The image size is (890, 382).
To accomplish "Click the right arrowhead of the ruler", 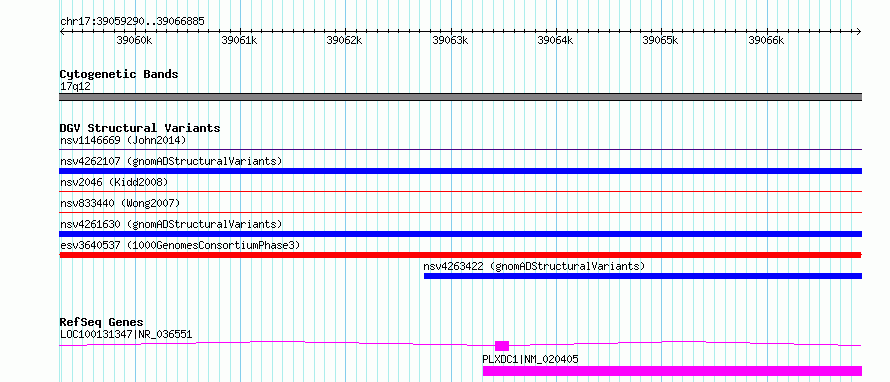I will 858,32.
